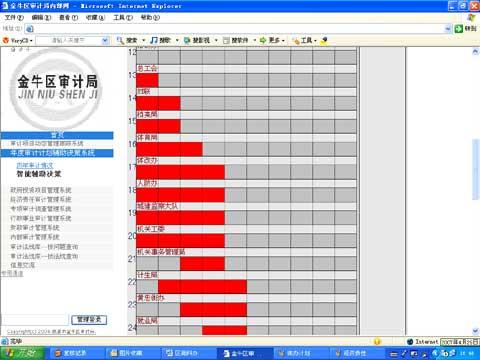Image resolution: width=480 pixels, height=360 pixels.
Task: Open 经济责任审计管理系统 in sidebar
Action: coord(41,199)
